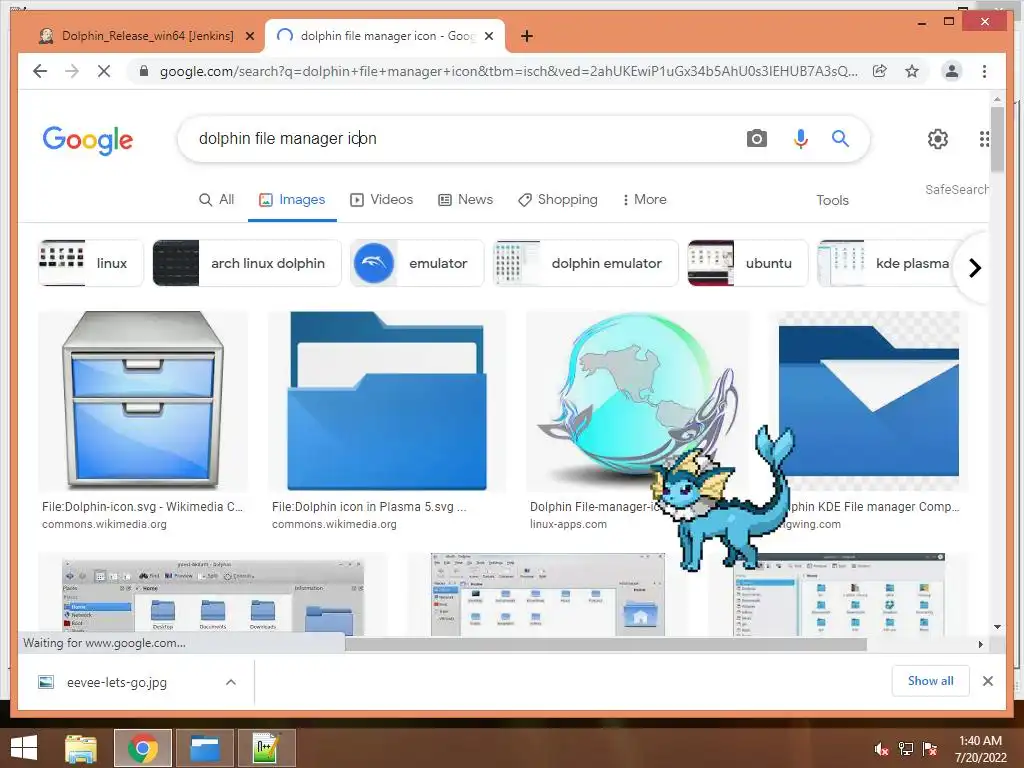1024x768 pixels.
Task: Open the Chrome profile avatar
Action: tap(952, 71)
